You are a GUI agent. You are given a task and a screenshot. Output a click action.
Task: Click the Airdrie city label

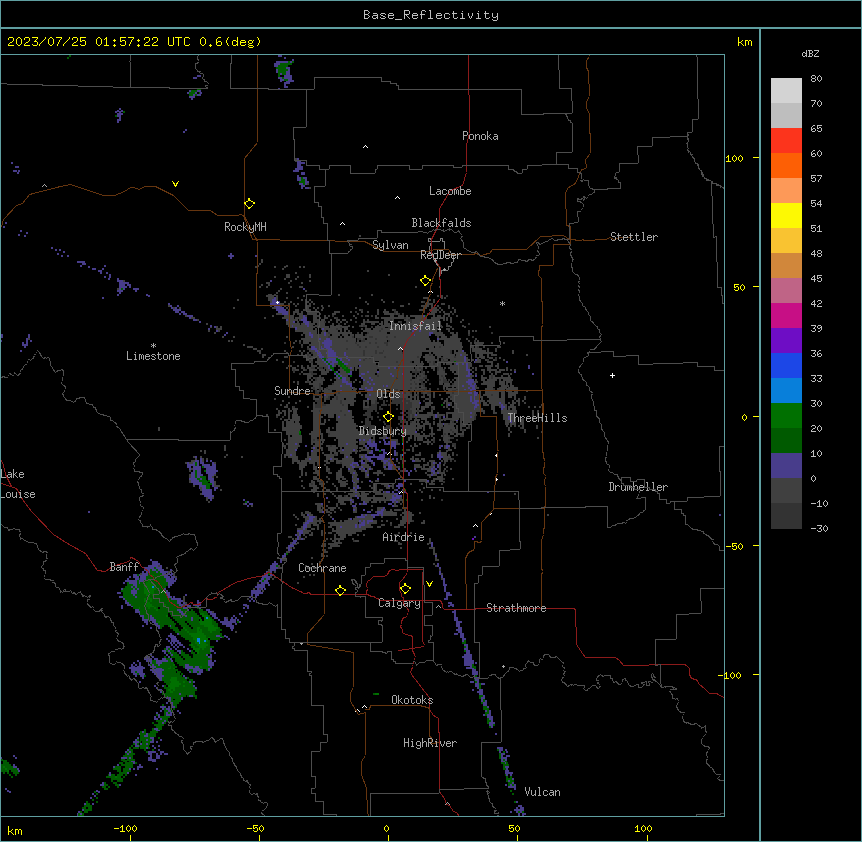pyautogui.click(x=404, y=537)
